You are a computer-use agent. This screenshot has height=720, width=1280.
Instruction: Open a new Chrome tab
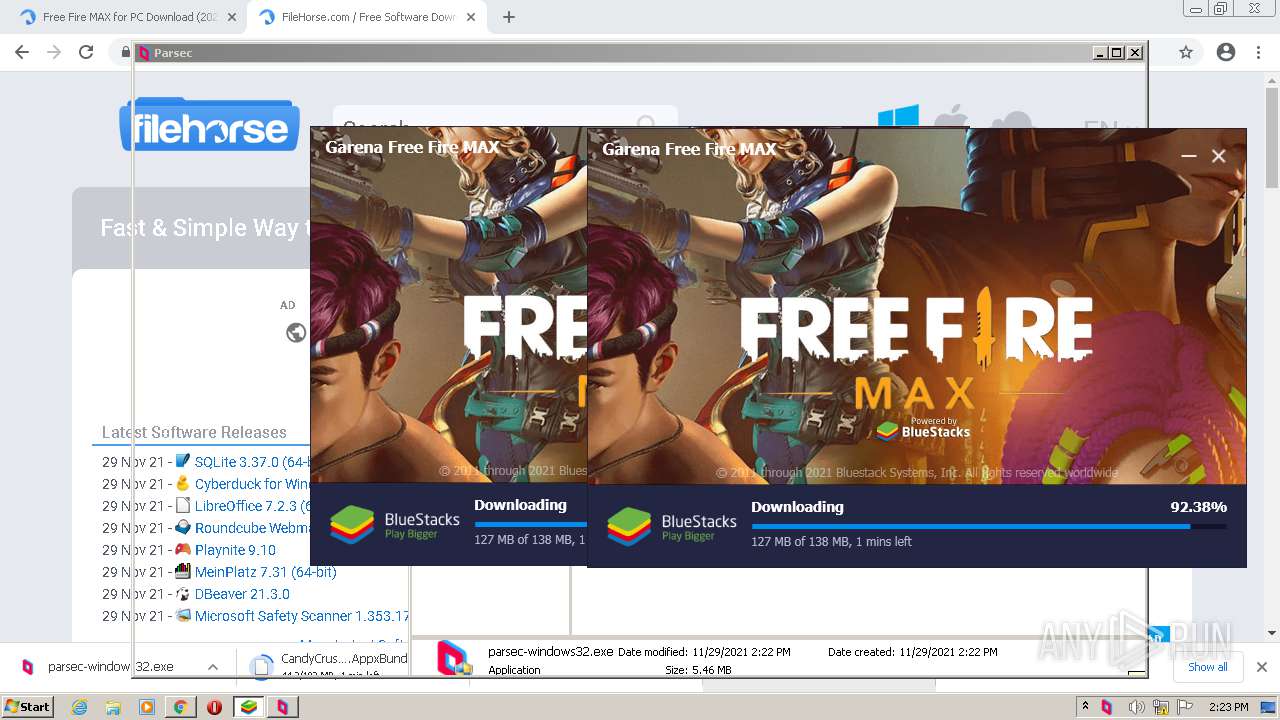point(509,17)
